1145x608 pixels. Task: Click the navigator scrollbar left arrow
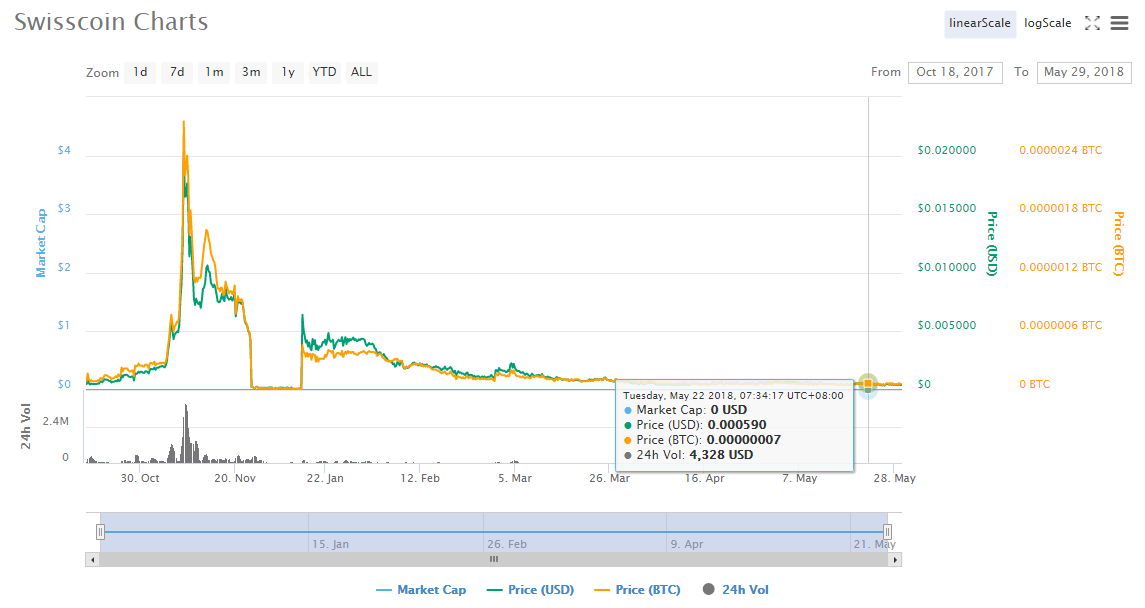click(x=92, y=560)
